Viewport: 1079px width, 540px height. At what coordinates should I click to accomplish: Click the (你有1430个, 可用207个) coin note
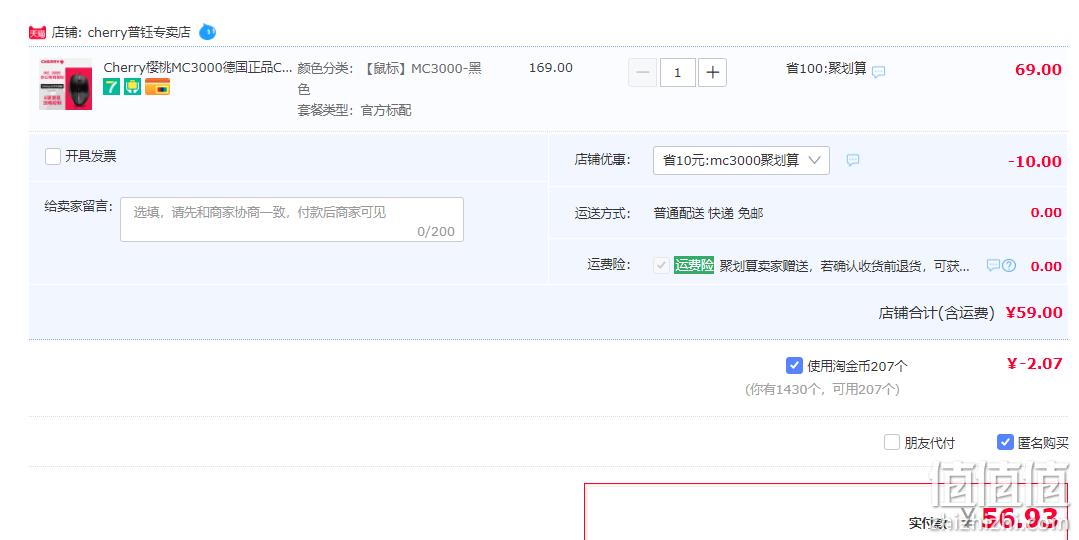(x=822, y=389)
